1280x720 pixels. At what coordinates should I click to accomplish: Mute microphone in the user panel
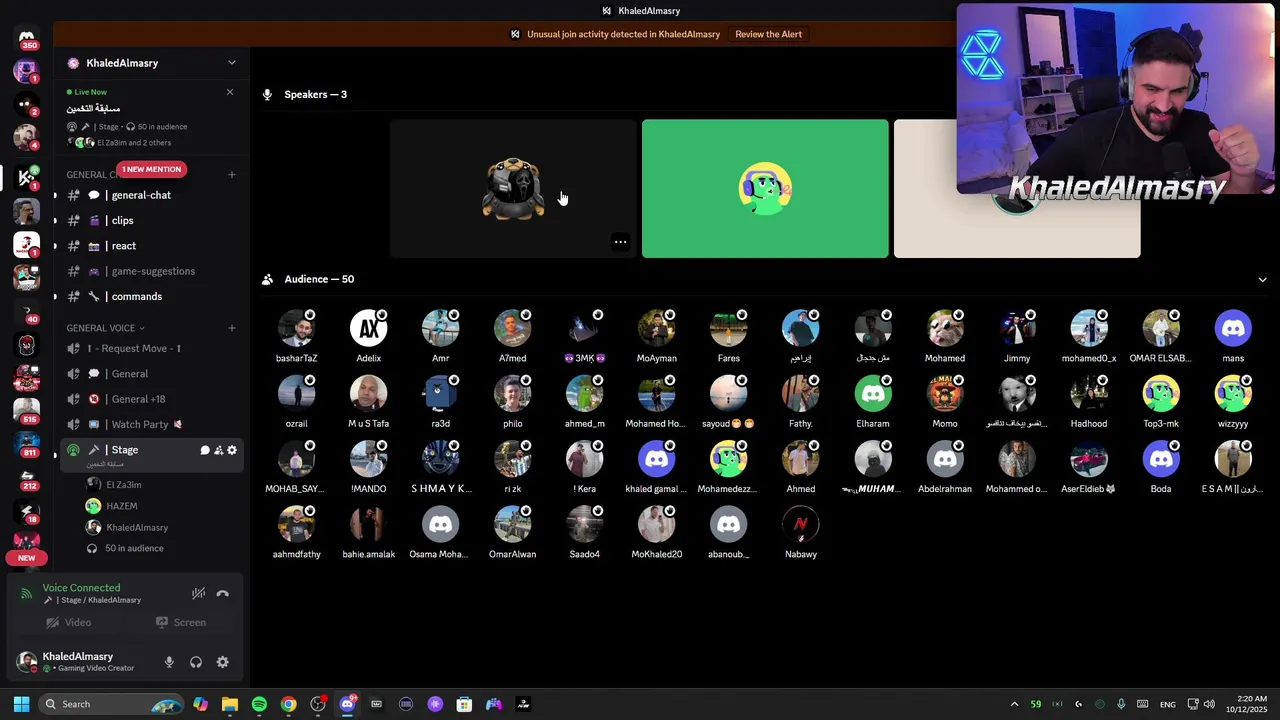point(169,662)
